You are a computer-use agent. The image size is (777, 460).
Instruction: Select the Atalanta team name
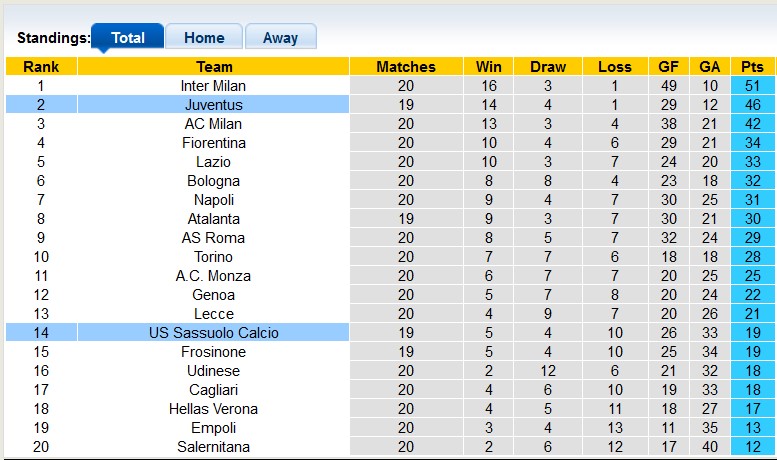[x=214, y=219]
